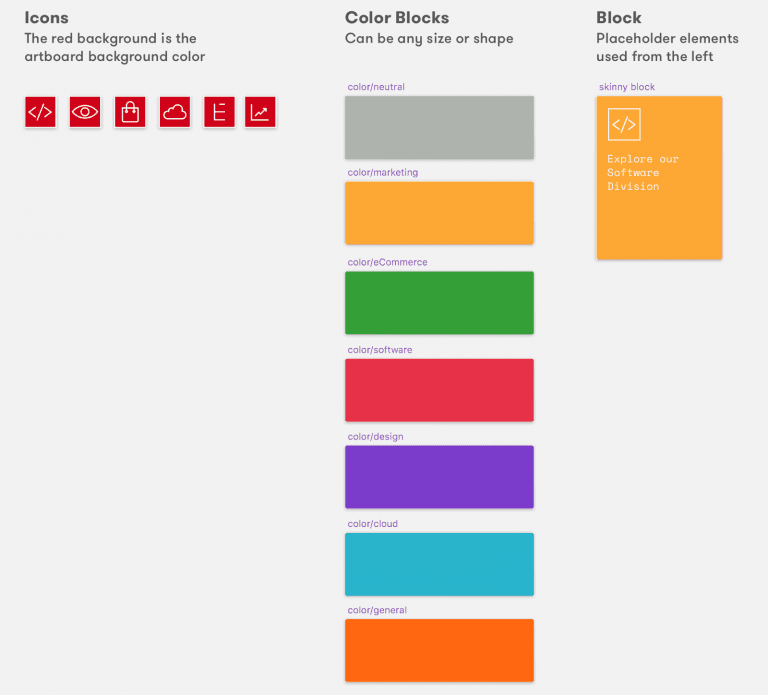The width and height of the screenshot is (768, 695).
Task: Select the "color/eCommerce" label
Action: pyautogui.click(x=387, y=262)
